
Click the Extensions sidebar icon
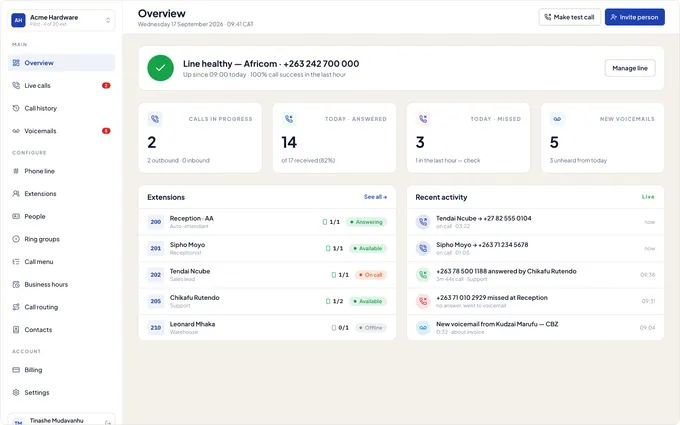click(16, 193)
